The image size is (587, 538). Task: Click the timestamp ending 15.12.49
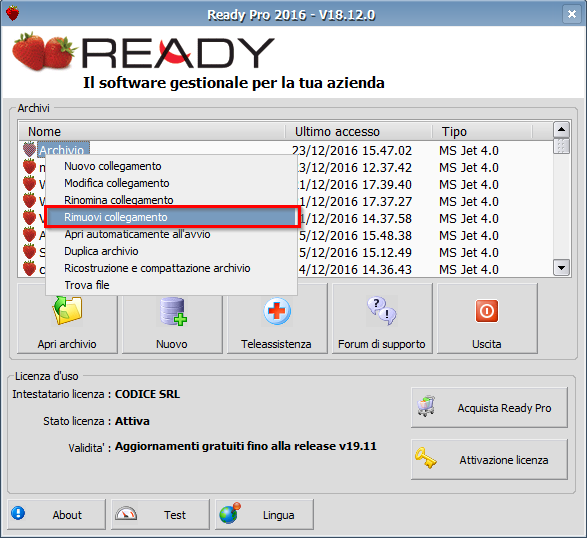(x=355, y=252)
